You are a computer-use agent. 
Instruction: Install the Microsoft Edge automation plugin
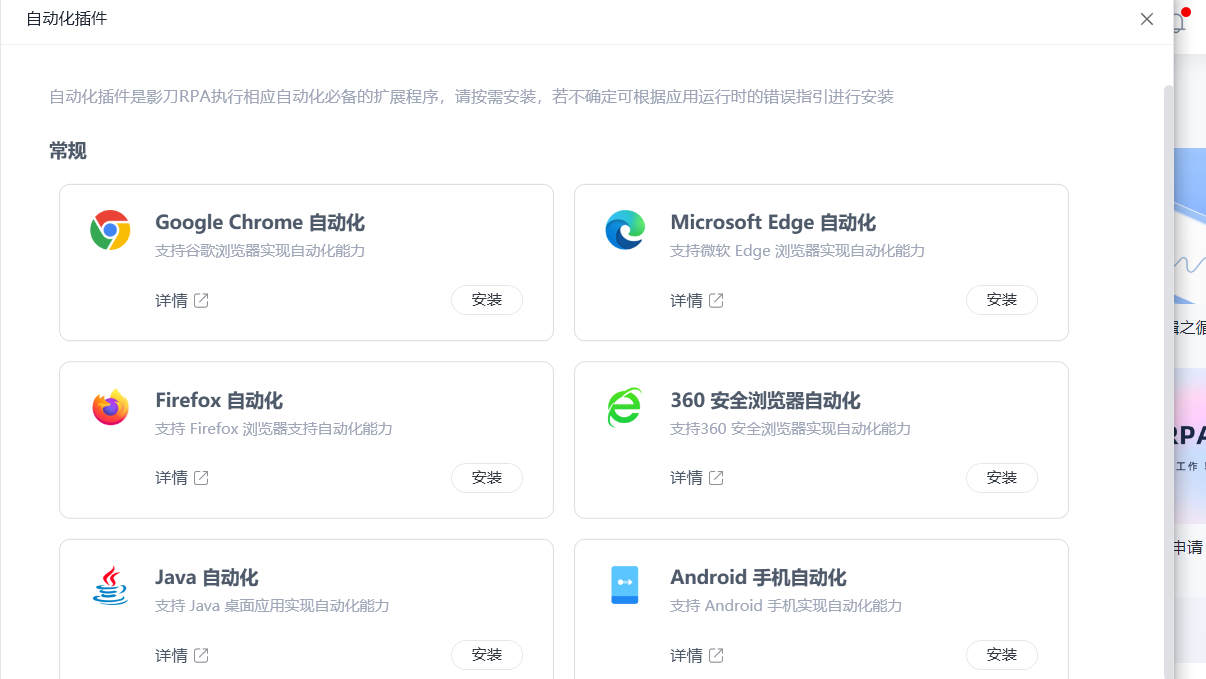pos(1001,300)
